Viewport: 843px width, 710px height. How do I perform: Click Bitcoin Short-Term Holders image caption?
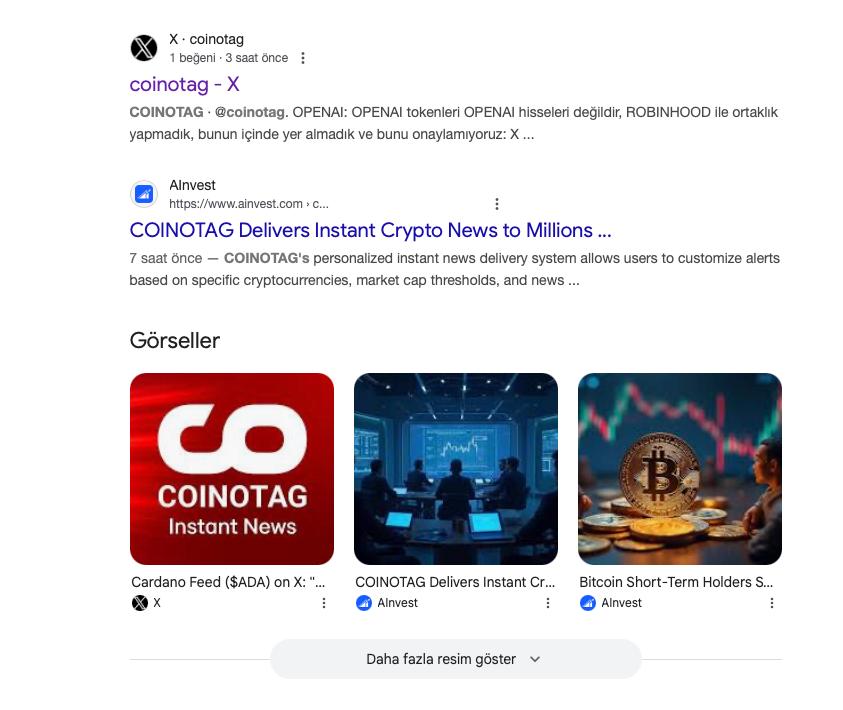point(676,582)
